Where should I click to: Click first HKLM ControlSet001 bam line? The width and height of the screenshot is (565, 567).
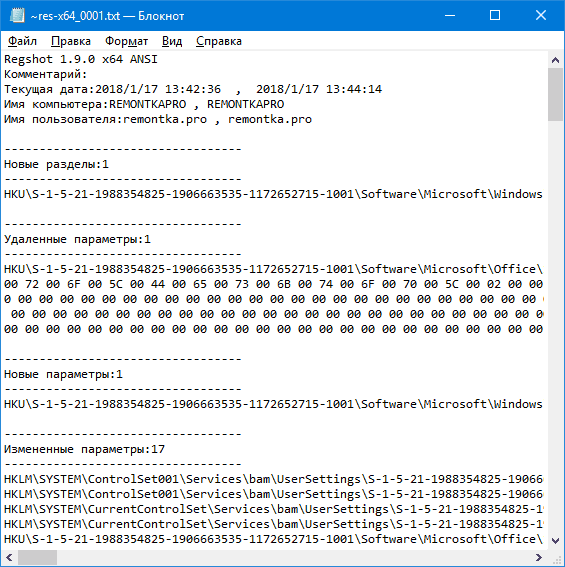273,479
